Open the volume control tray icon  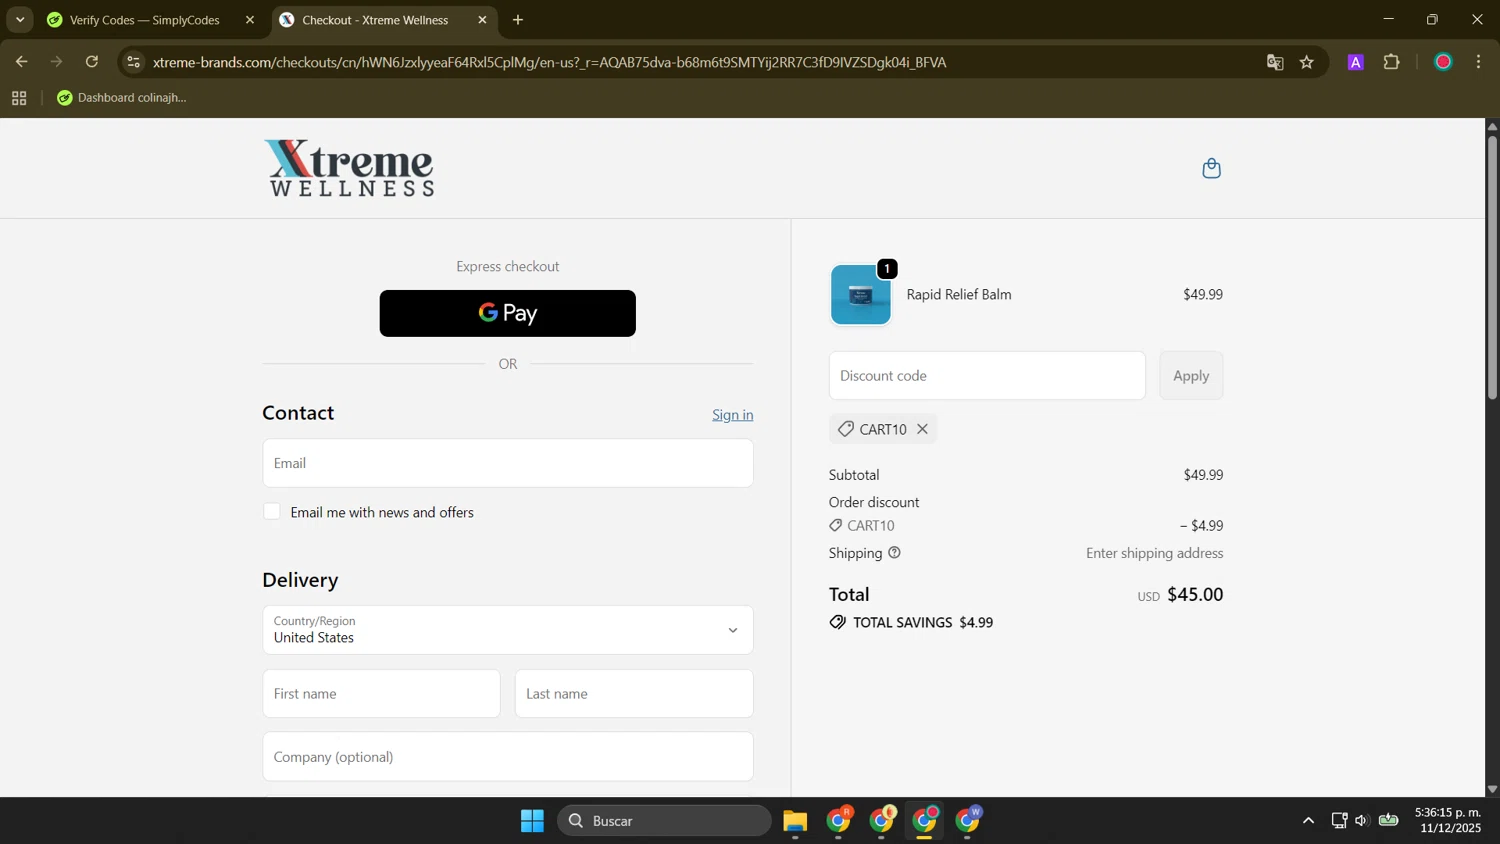point(1361,821)
